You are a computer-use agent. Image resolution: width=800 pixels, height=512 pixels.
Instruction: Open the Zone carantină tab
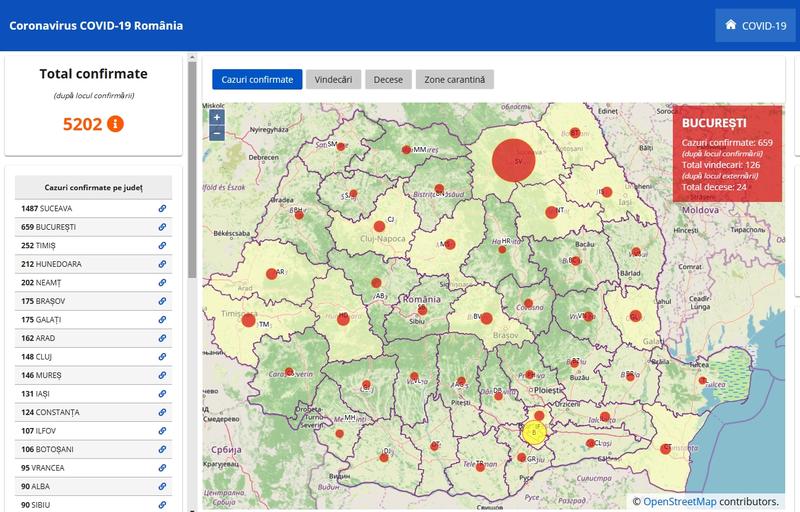tap(455, 79)
